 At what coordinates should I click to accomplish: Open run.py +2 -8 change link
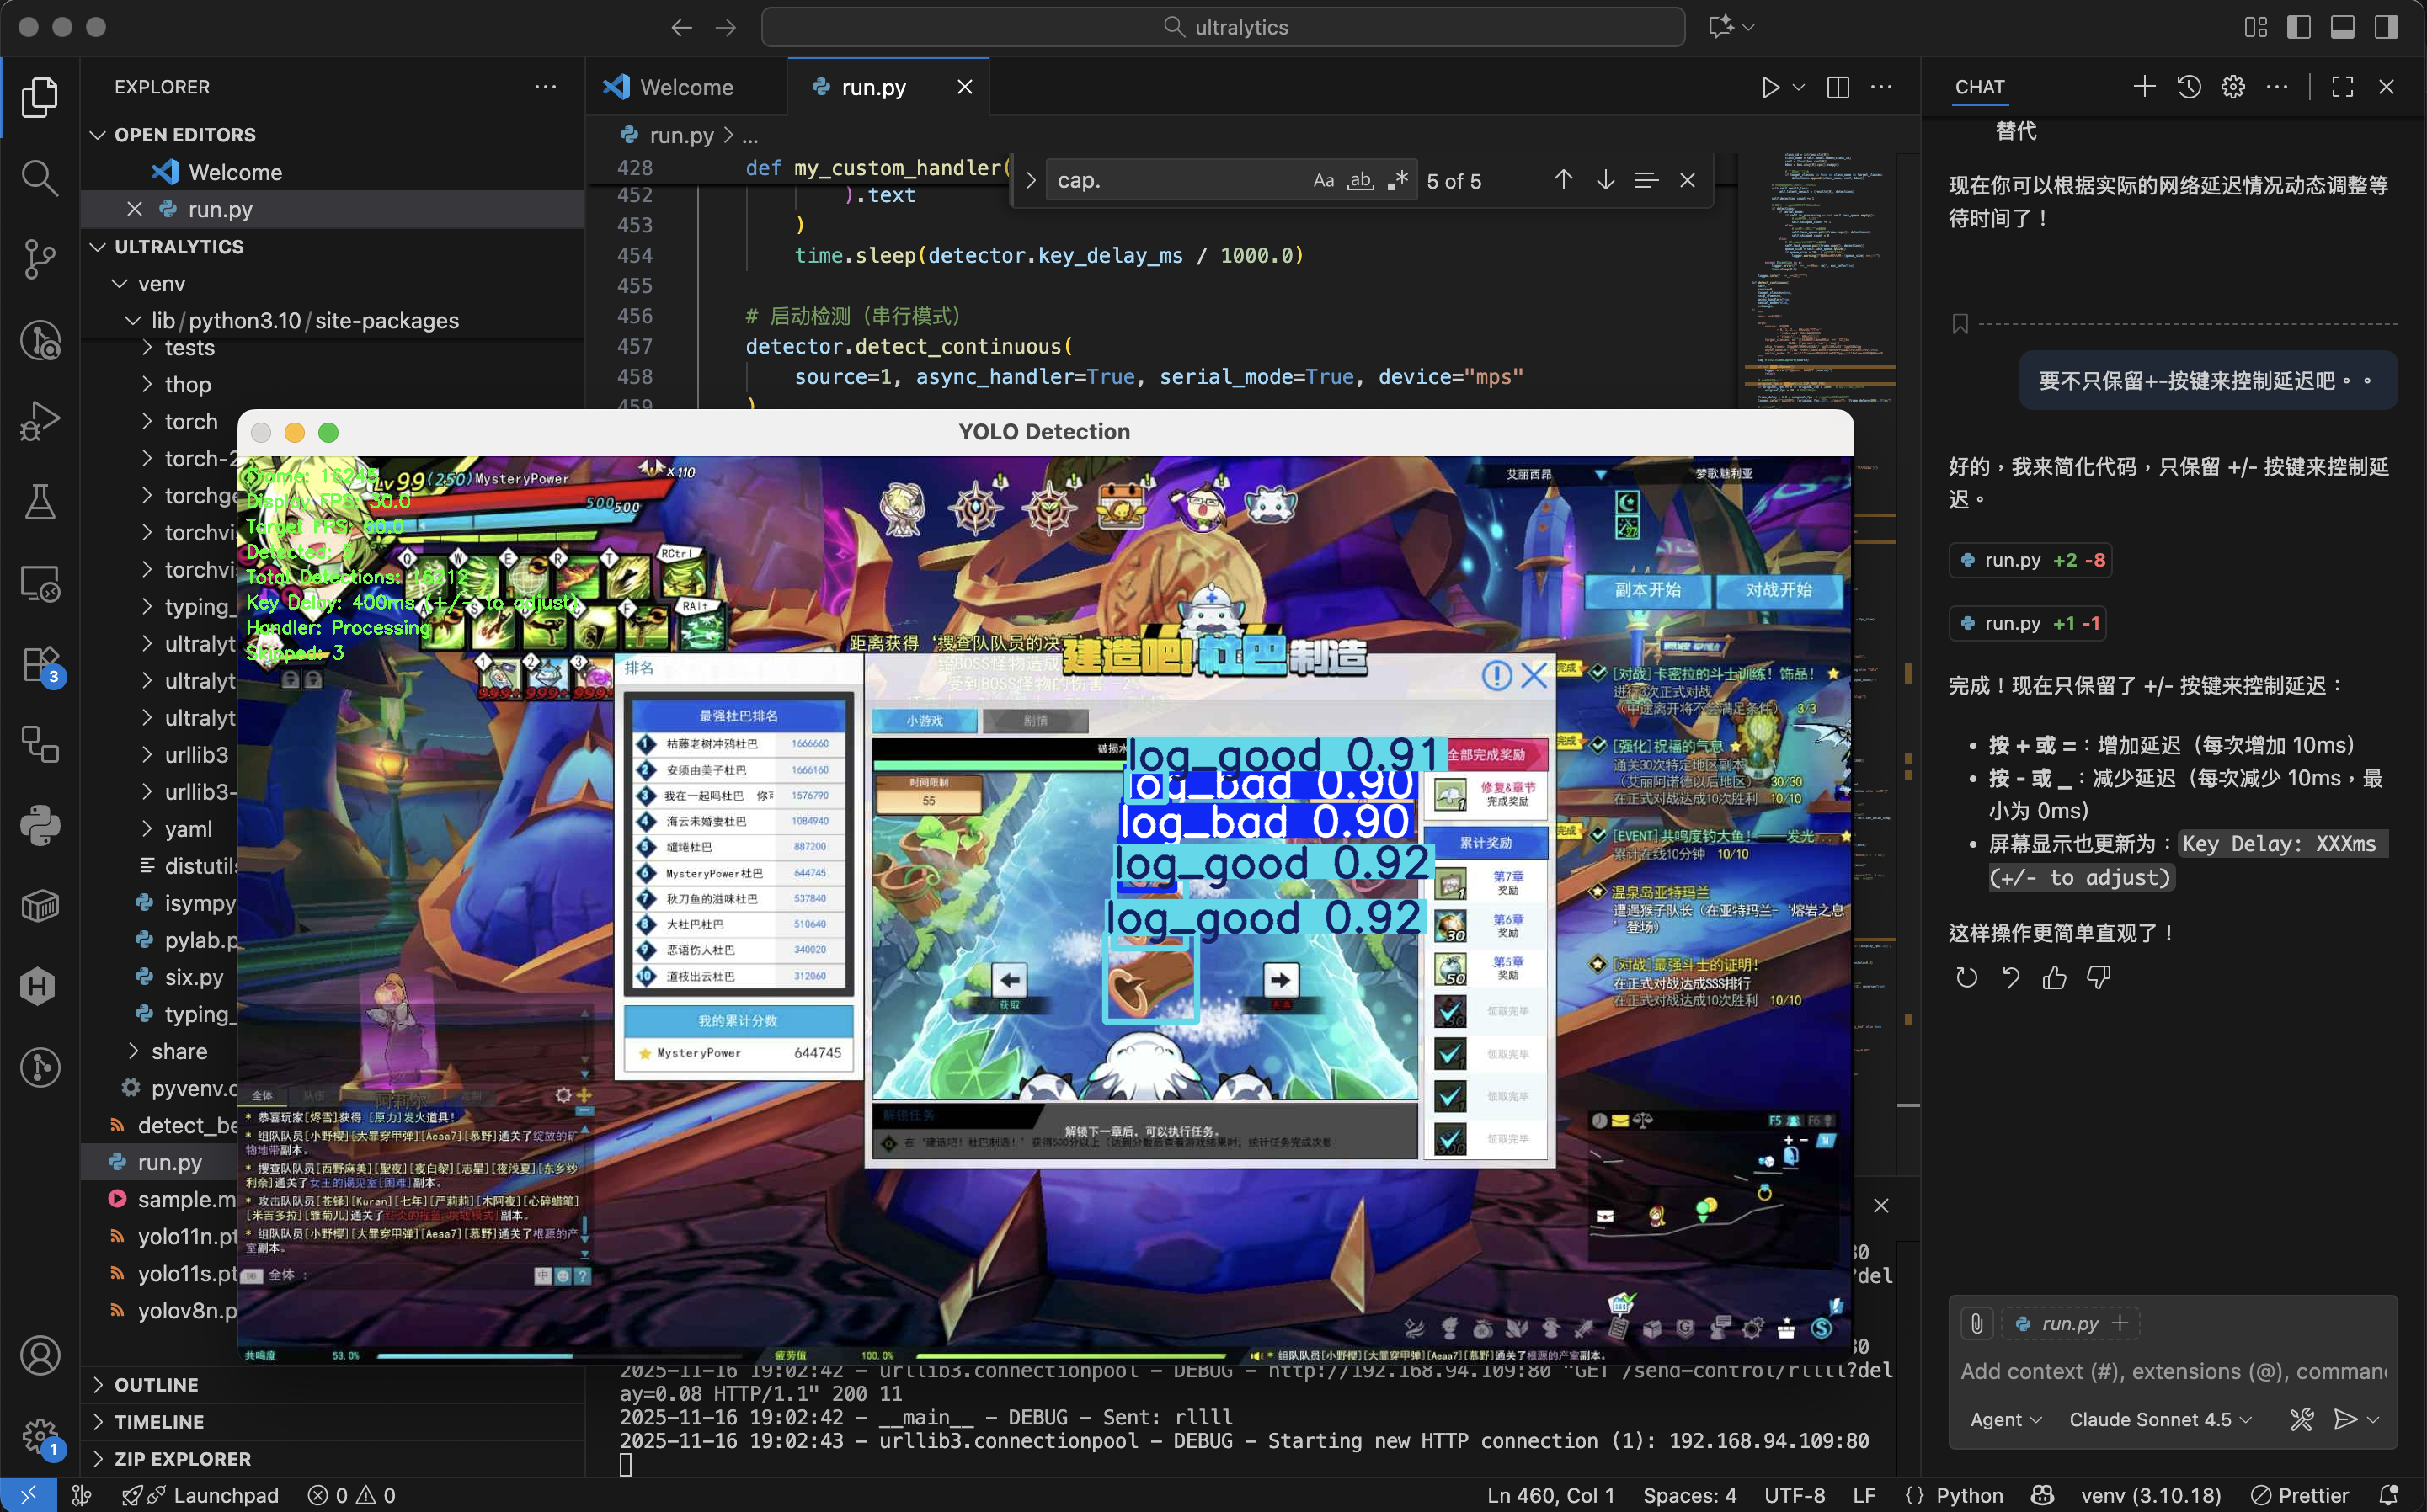pyautogui.click(x=2030, y=560)
